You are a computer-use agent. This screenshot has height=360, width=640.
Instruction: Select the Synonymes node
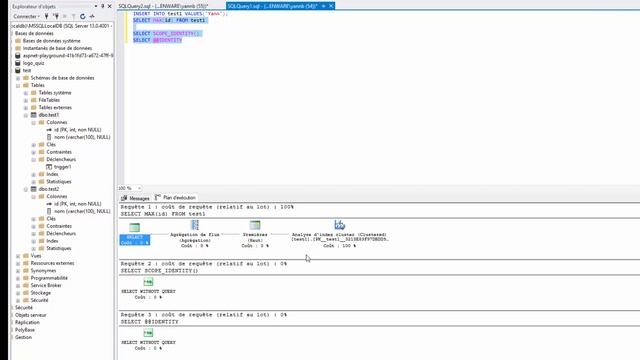coord(43,271)
